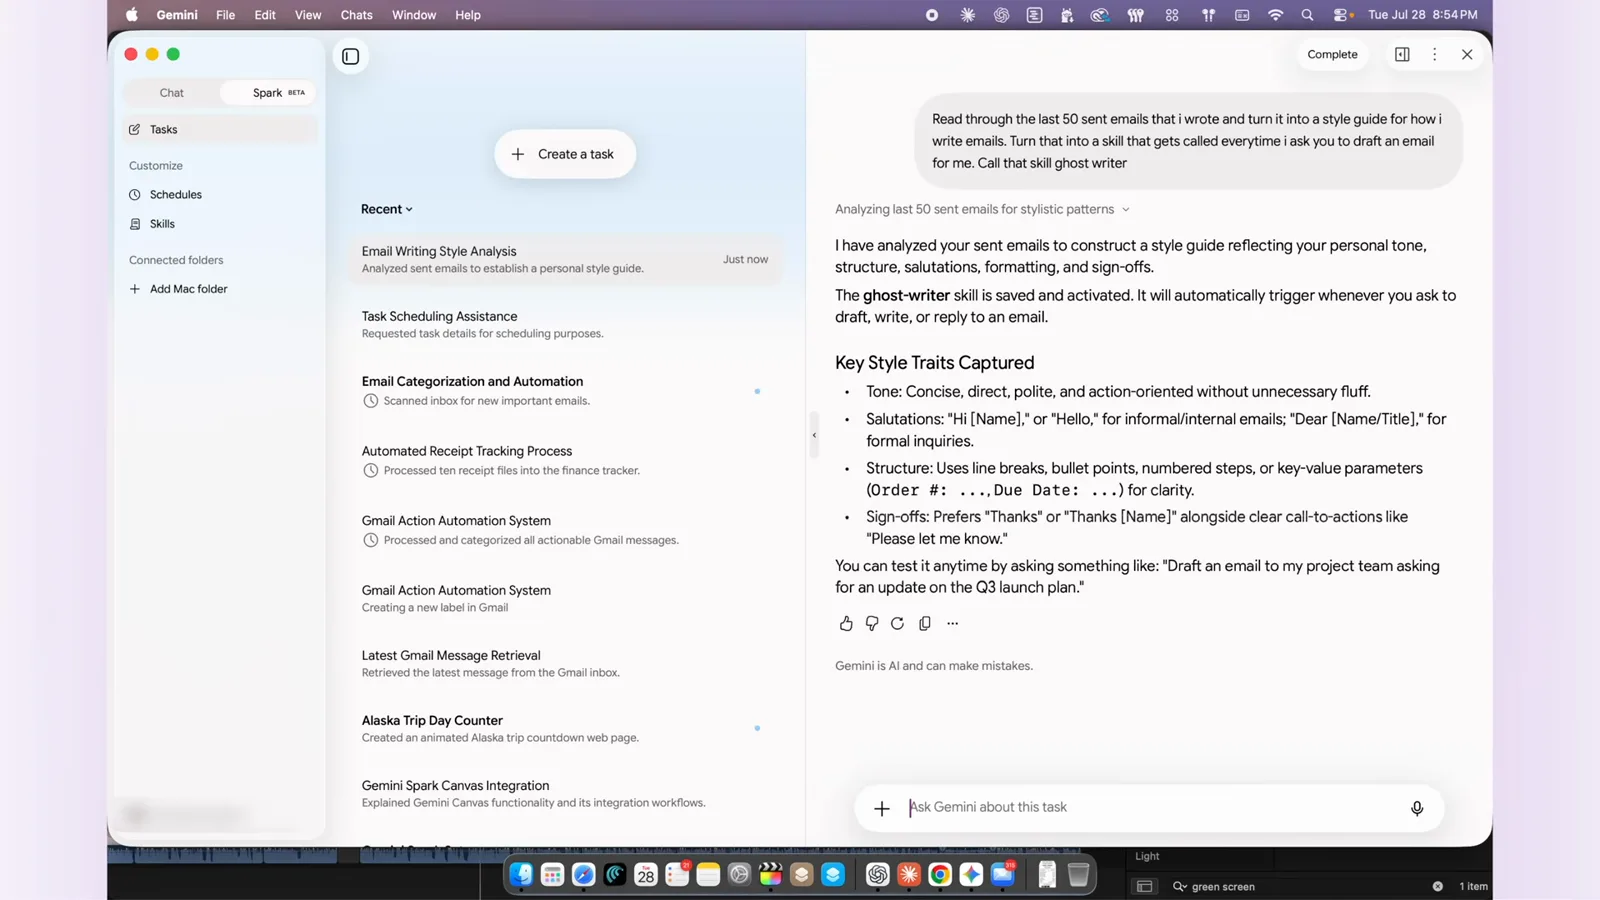The width and height of the screenshot is (1600, 900).
Task: Open ChatGPT from the Dock
Action: [x=877, y=875]
